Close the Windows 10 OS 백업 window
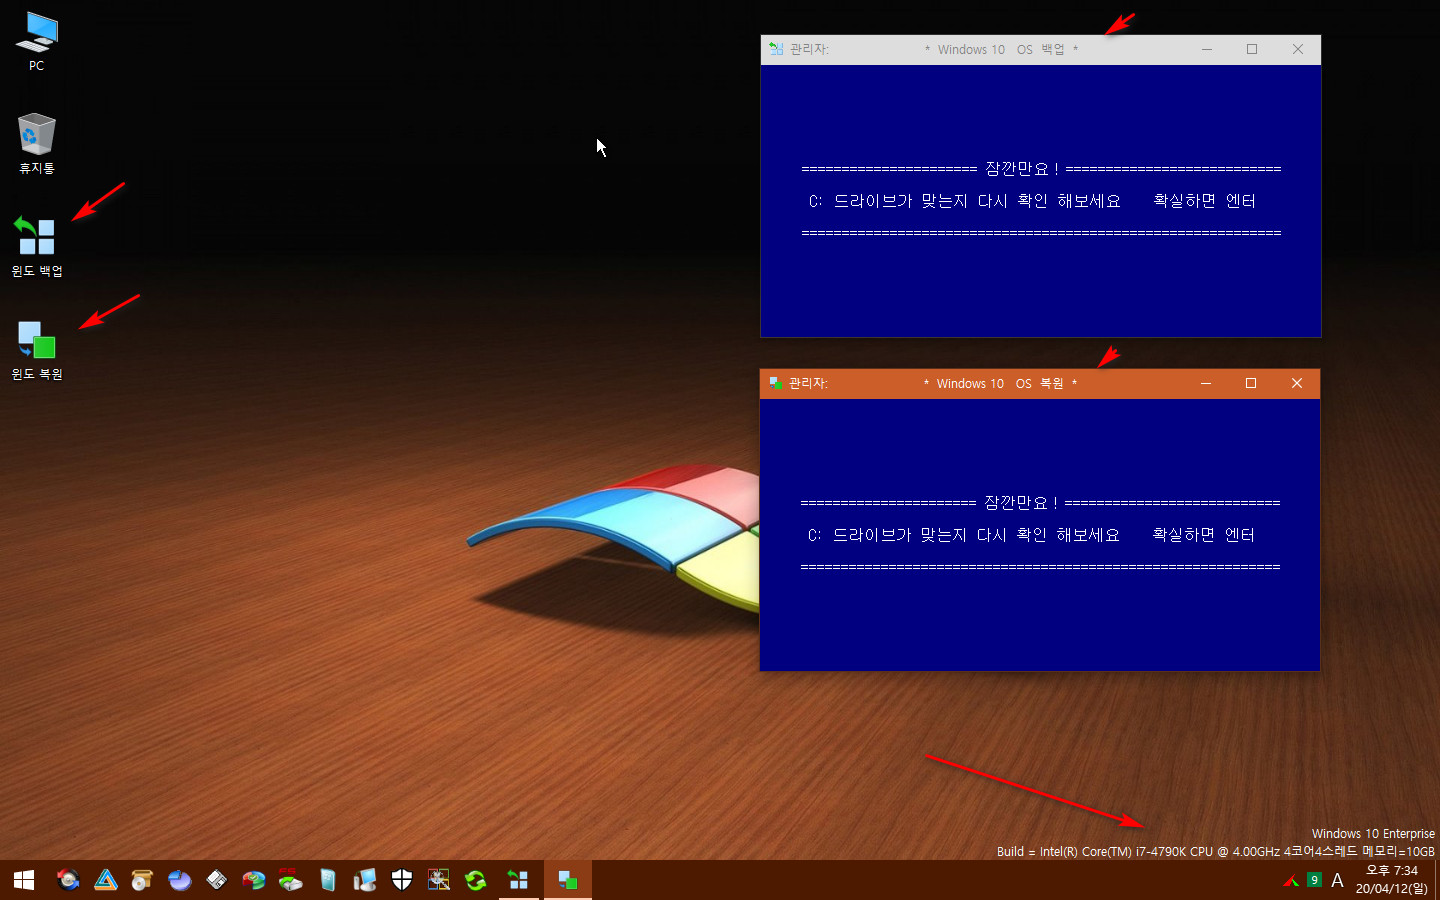The image size is (1440, 900). pos(1298,49)
